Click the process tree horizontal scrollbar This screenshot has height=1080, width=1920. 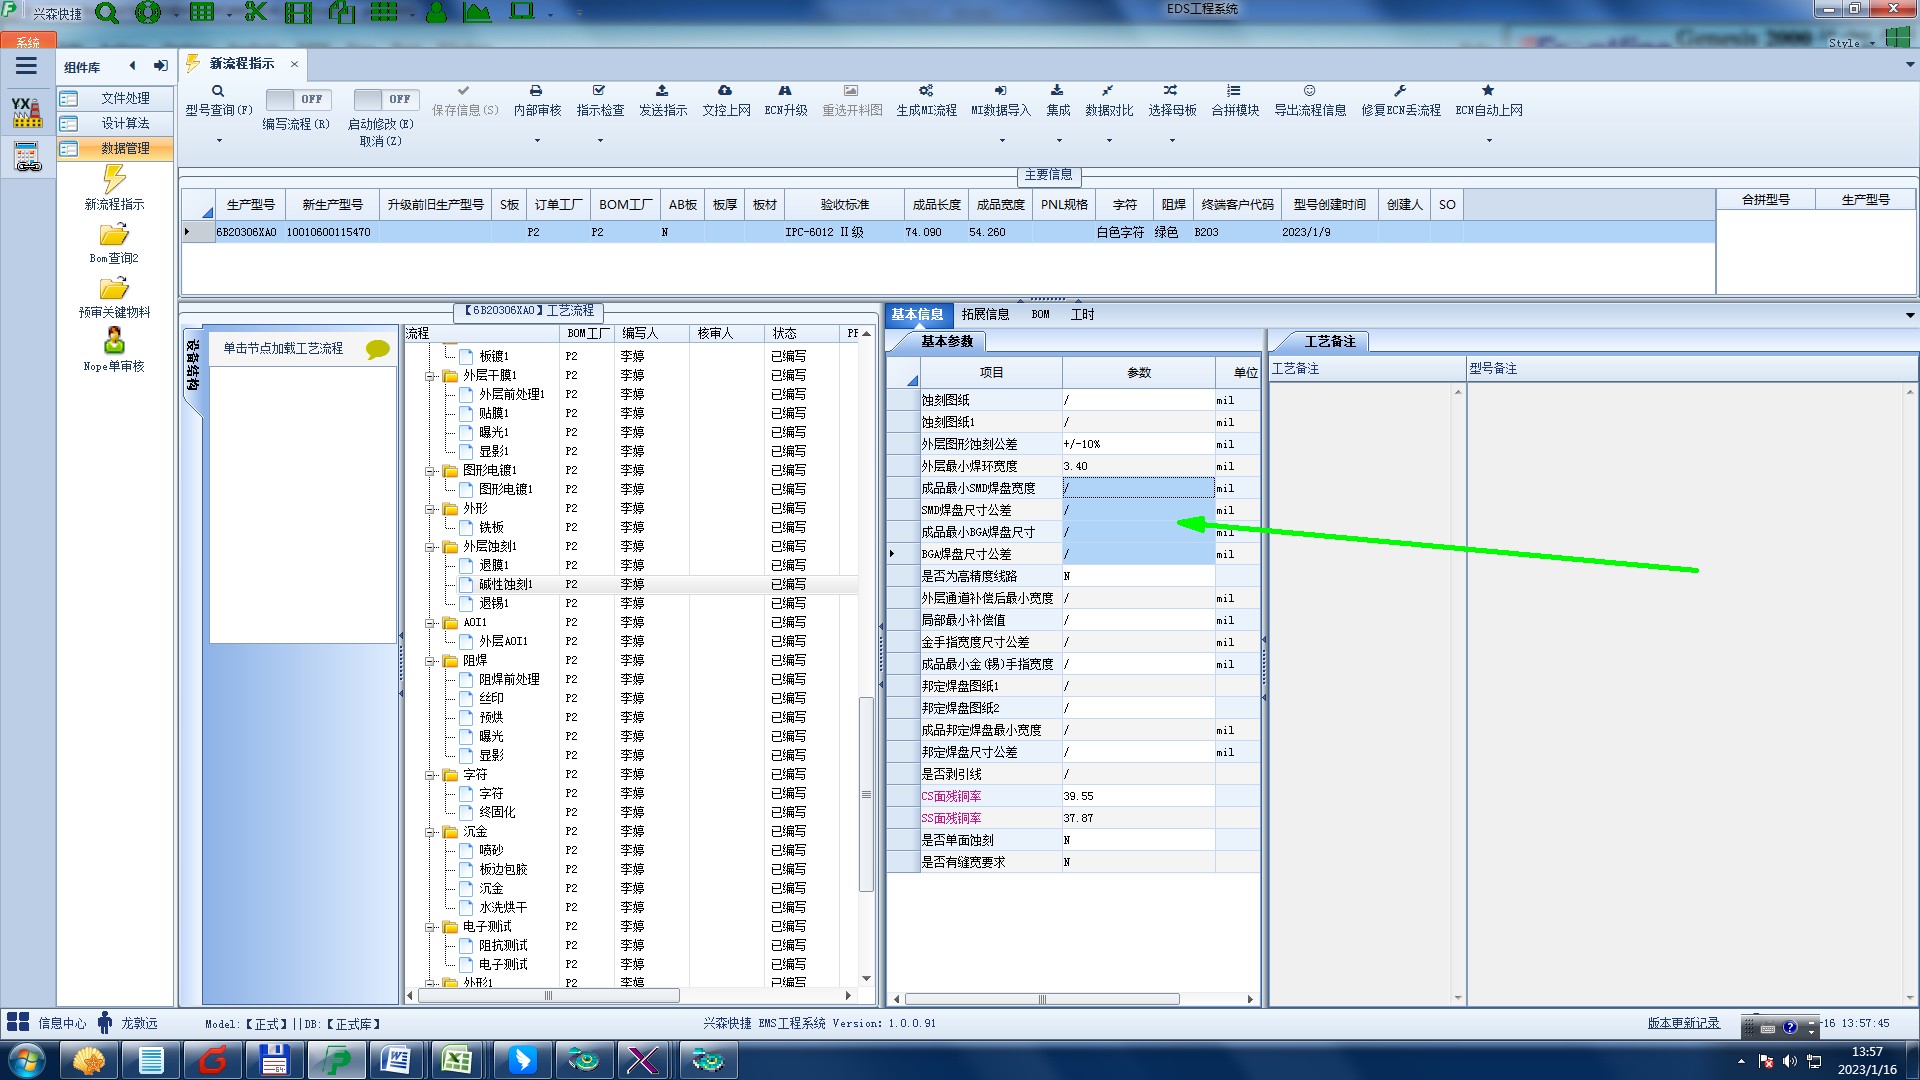548,996
